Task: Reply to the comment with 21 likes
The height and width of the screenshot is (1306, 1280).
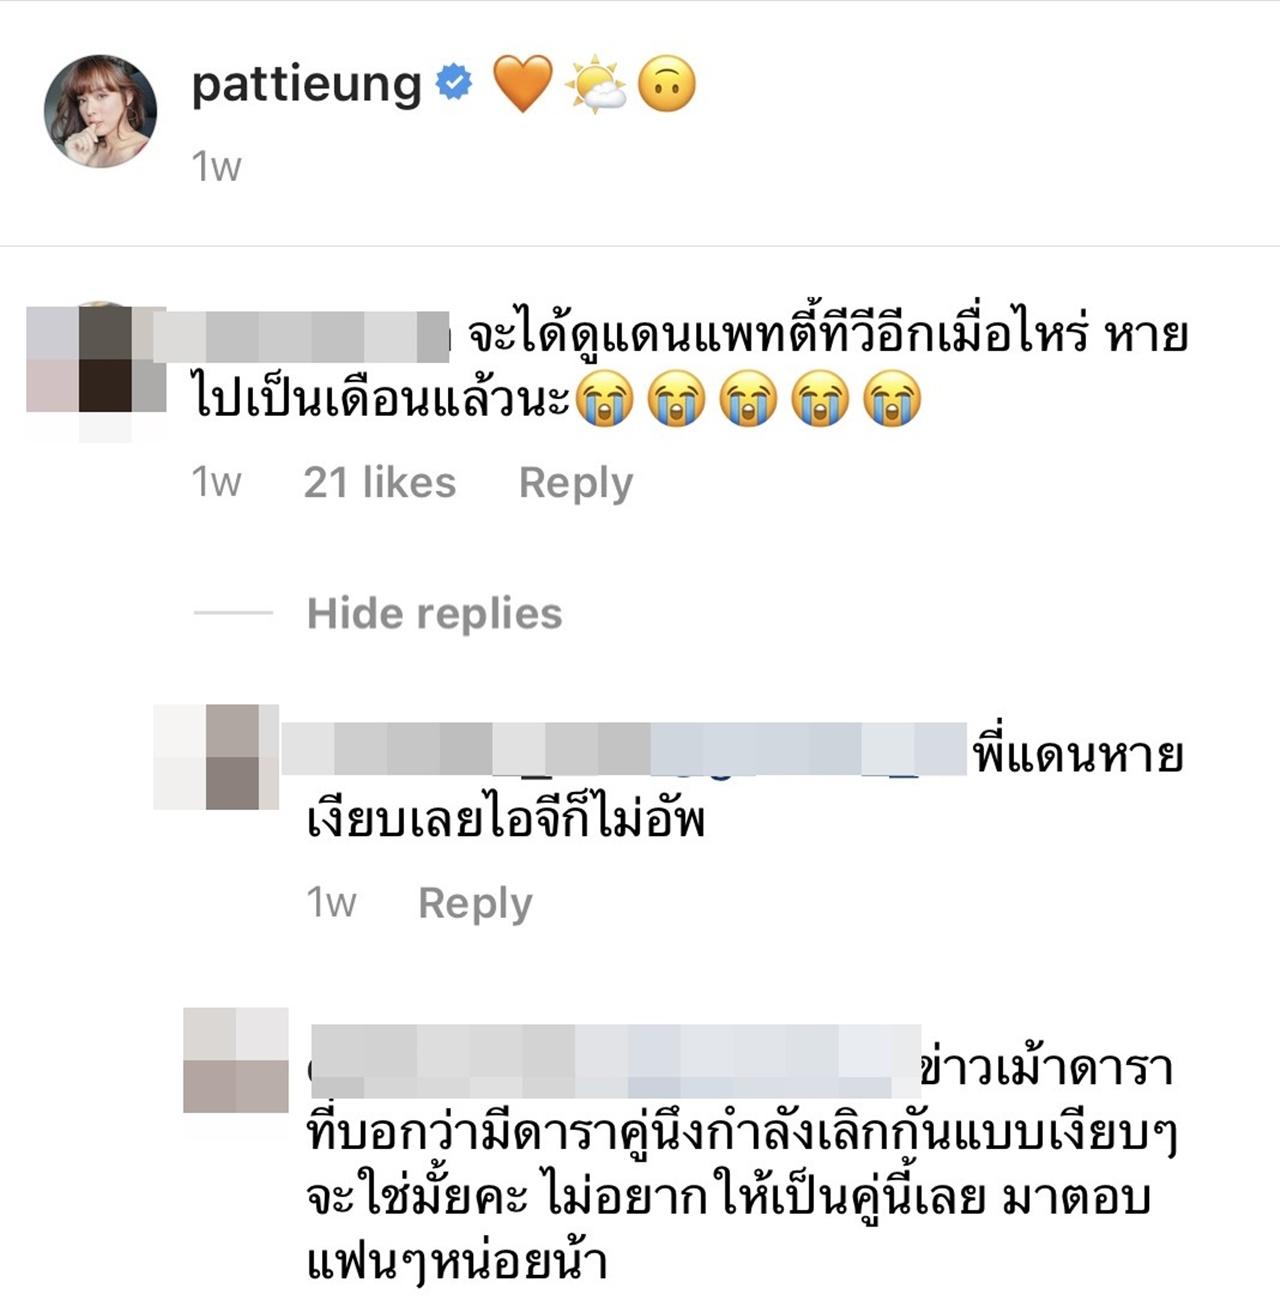Action: 576,484
